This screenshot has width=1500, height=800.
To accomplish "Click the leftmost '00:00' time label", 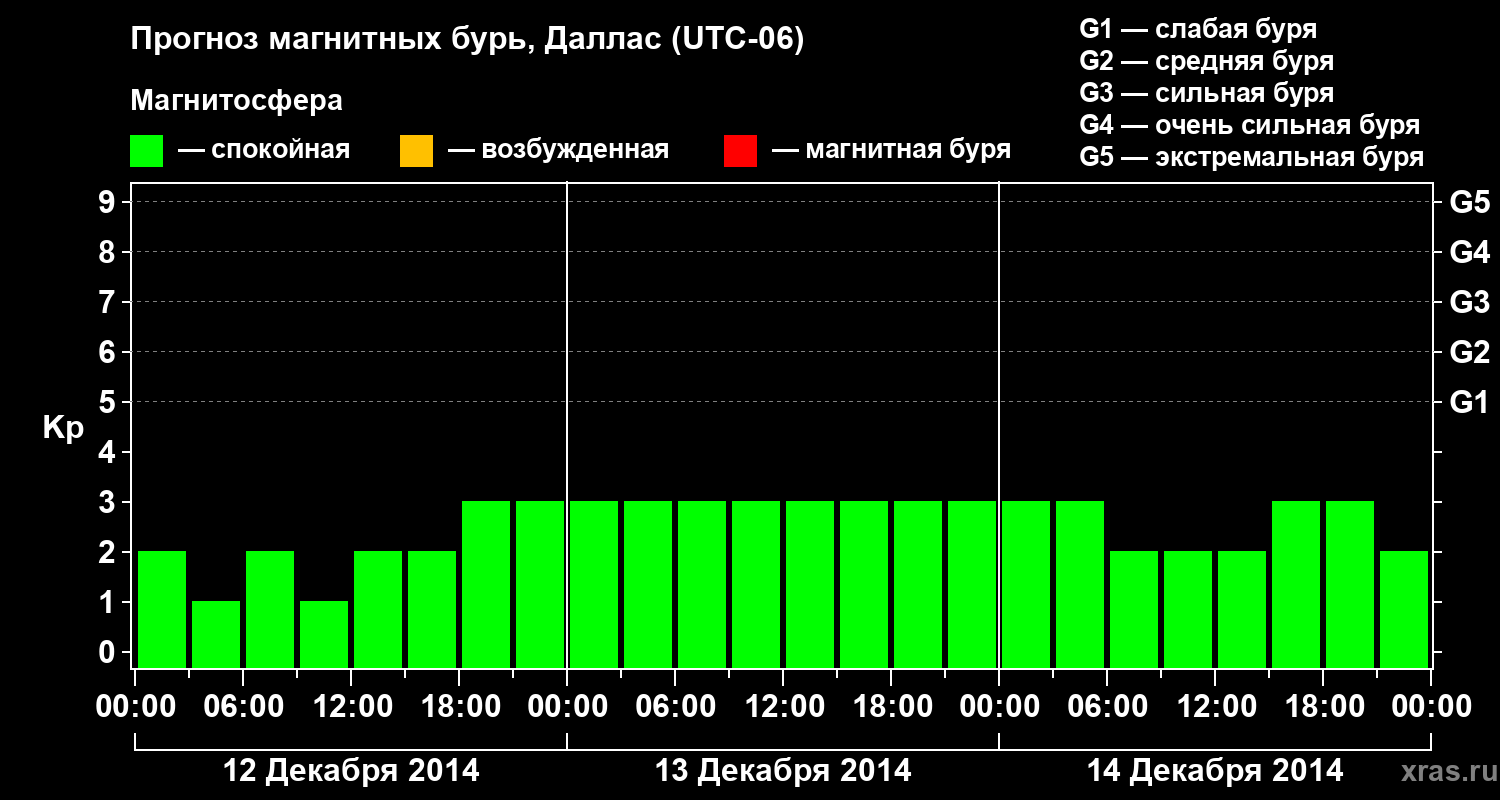I will coord(136,707).
